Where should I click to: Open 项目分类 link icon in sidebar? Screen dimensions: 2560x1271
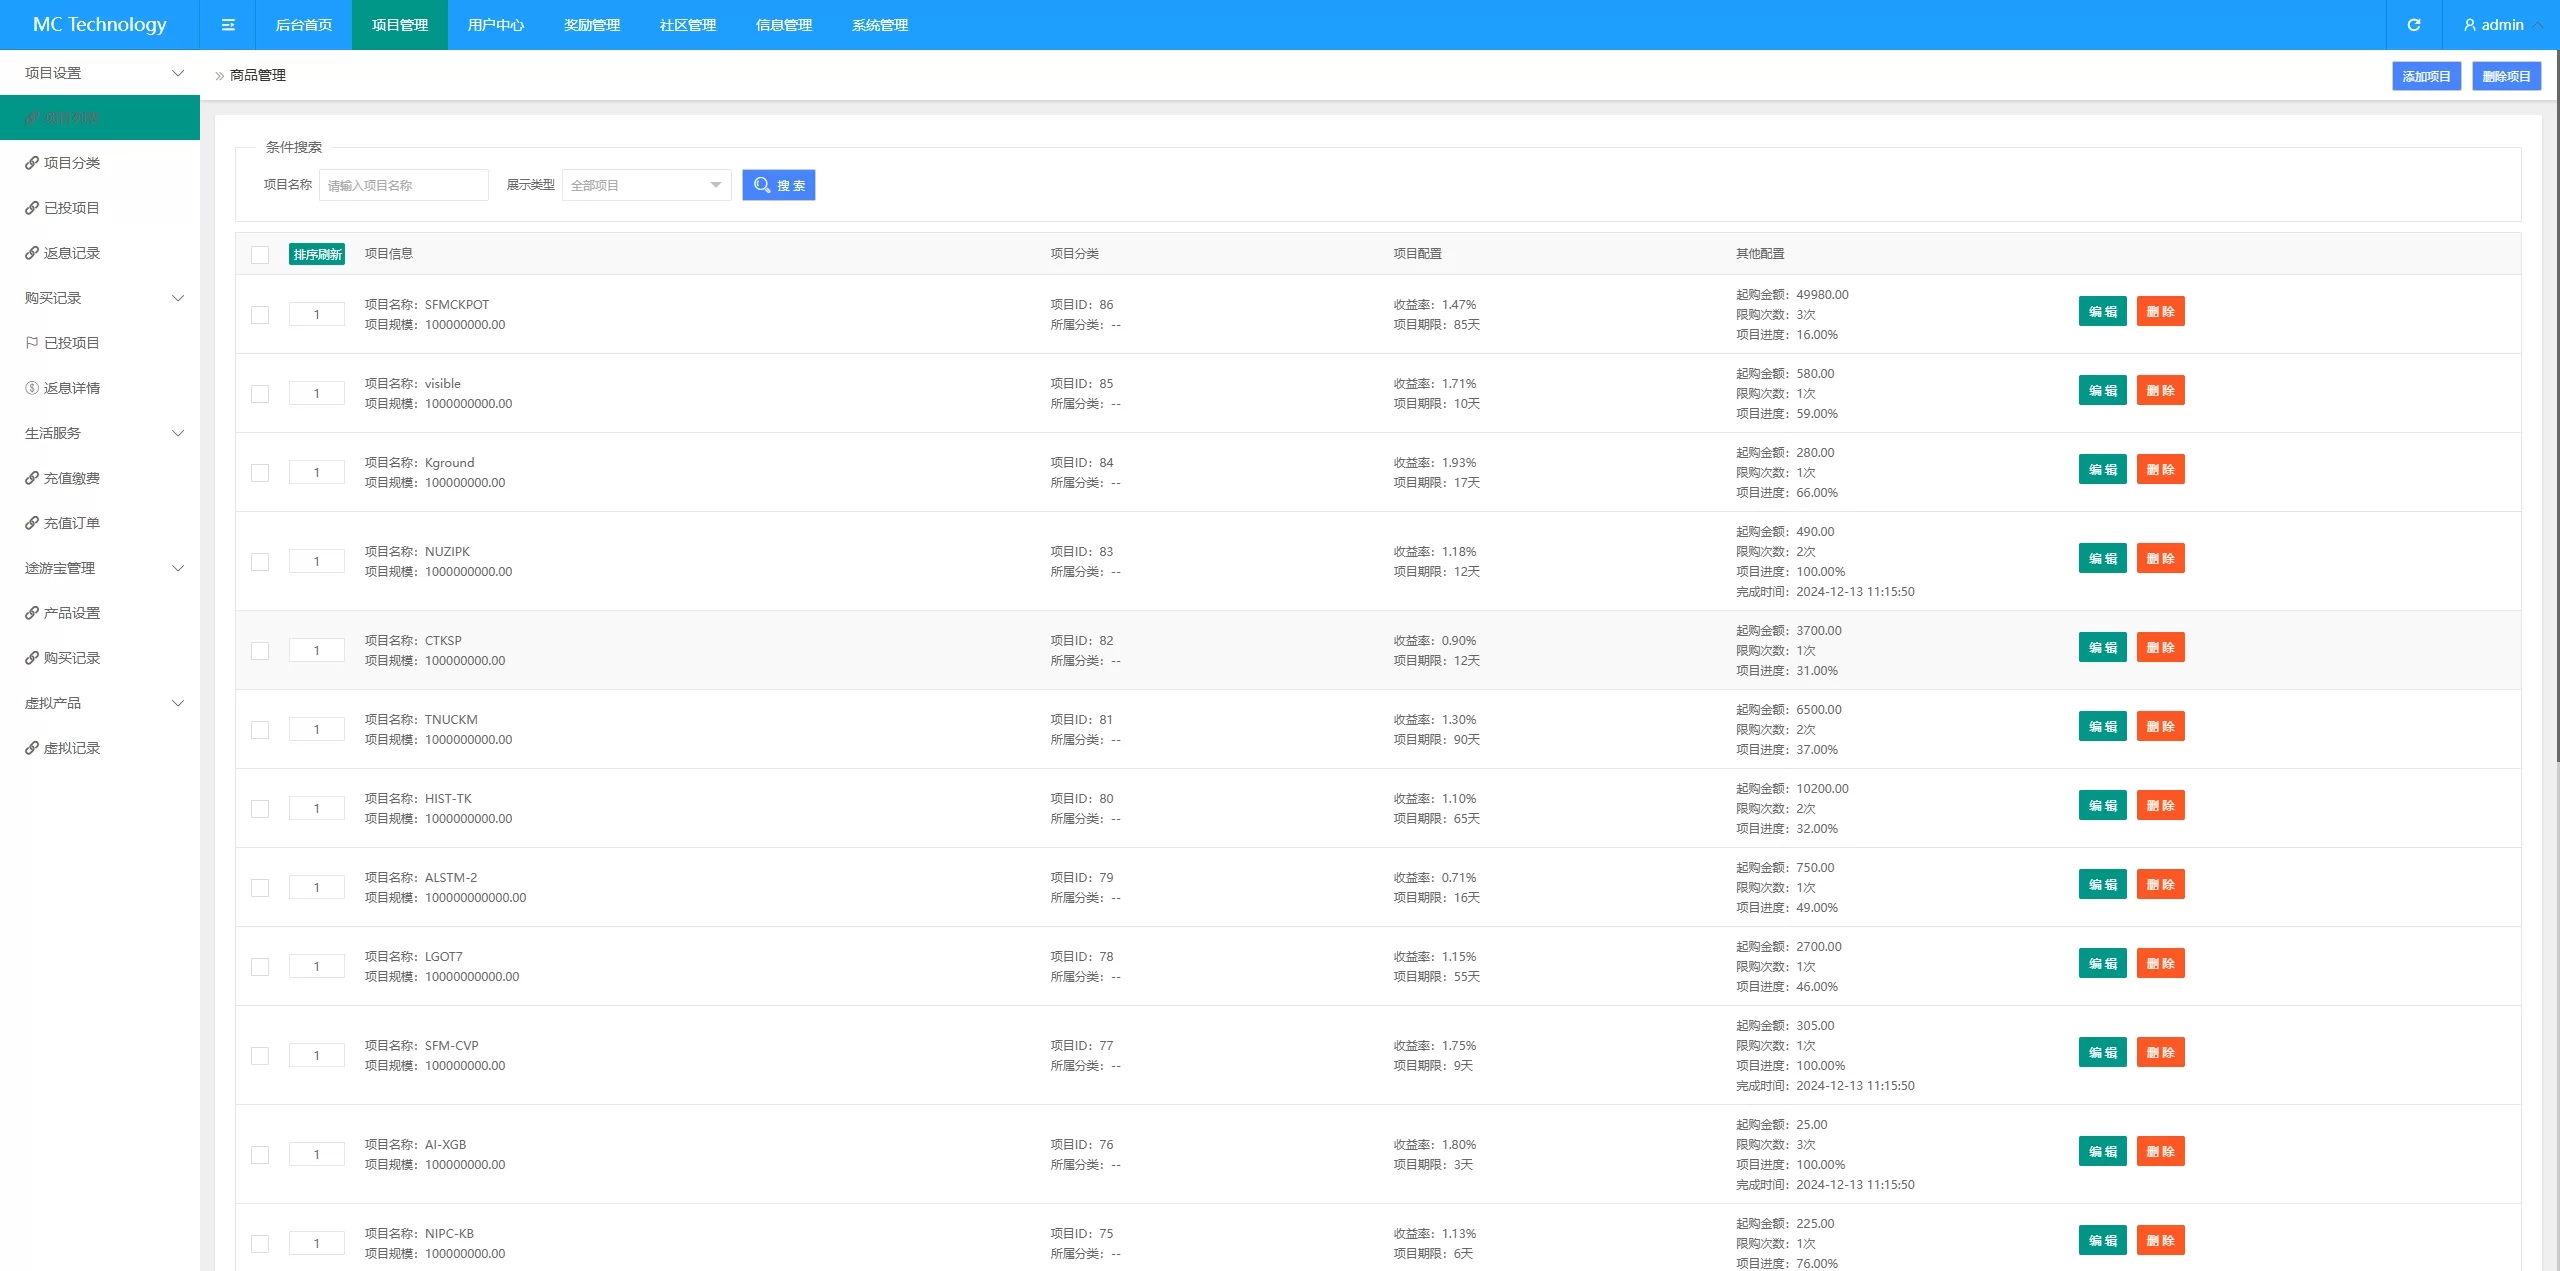tap(32, 163)
